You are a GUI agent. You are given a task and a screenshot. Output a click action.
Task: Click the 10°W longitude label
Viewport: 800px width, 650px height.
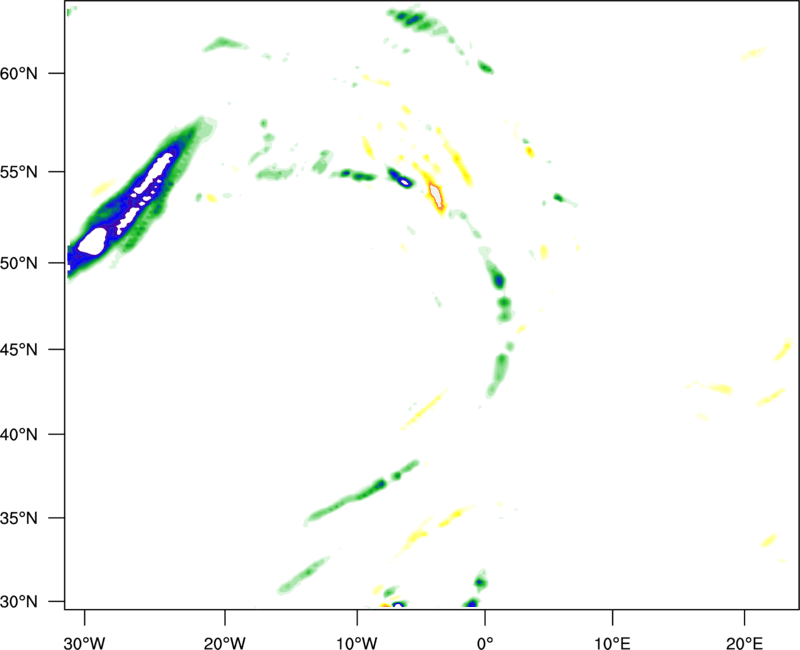click(x=357, y=643)
